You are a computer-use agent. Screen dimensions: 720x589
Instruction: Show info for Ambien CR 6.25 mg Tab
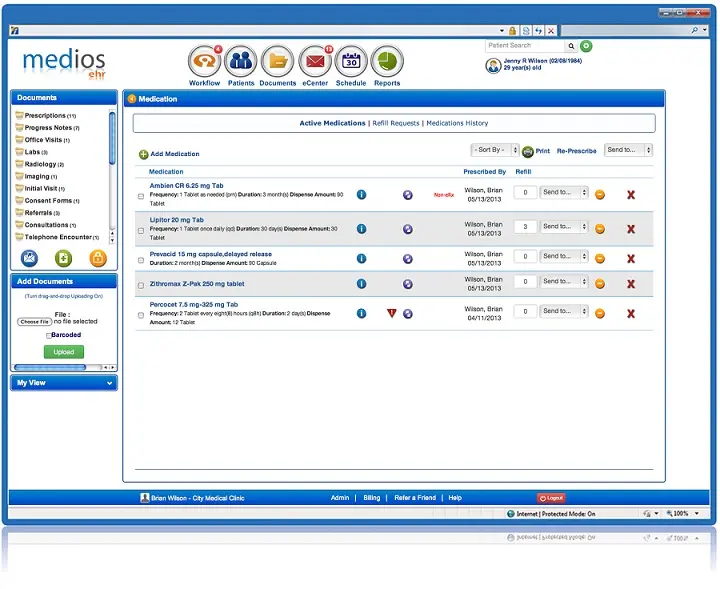(x=361, y=195)
